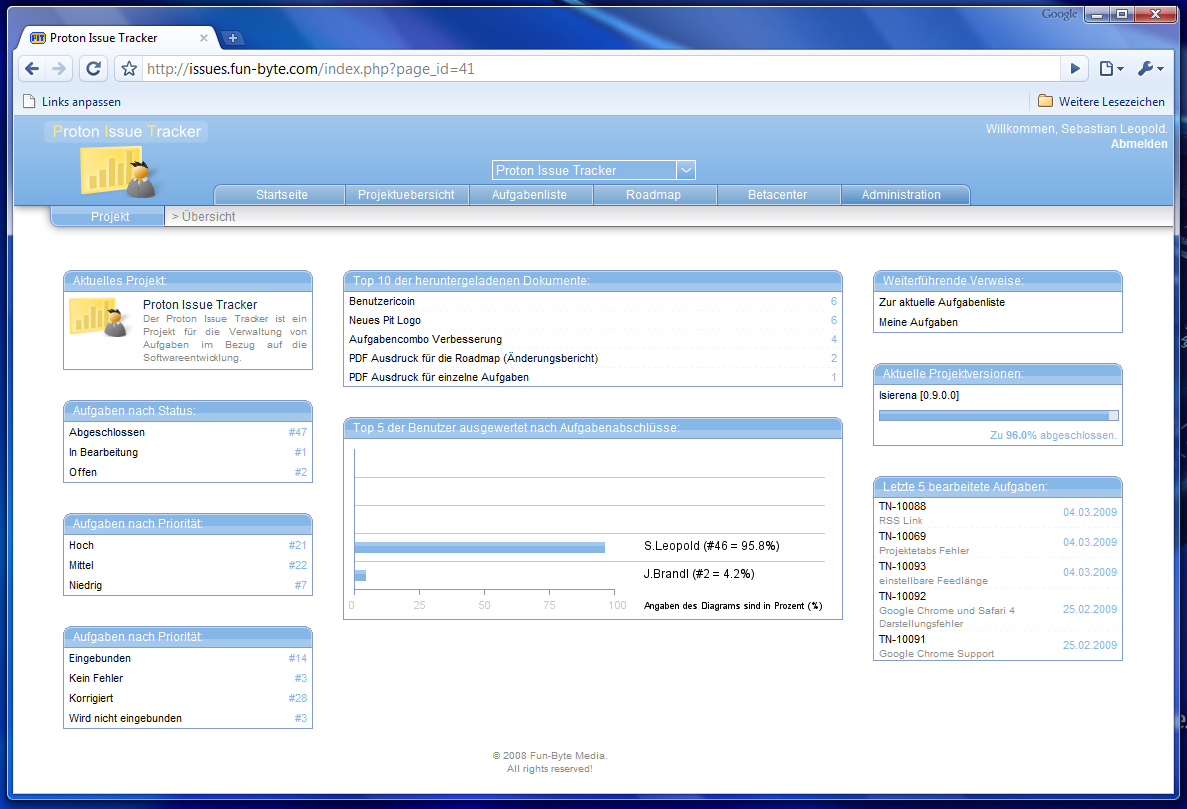The height and width of the screenshot is (809, 1187).
Task: Click the In Bearbeitung status row
Action: point(188,452)
